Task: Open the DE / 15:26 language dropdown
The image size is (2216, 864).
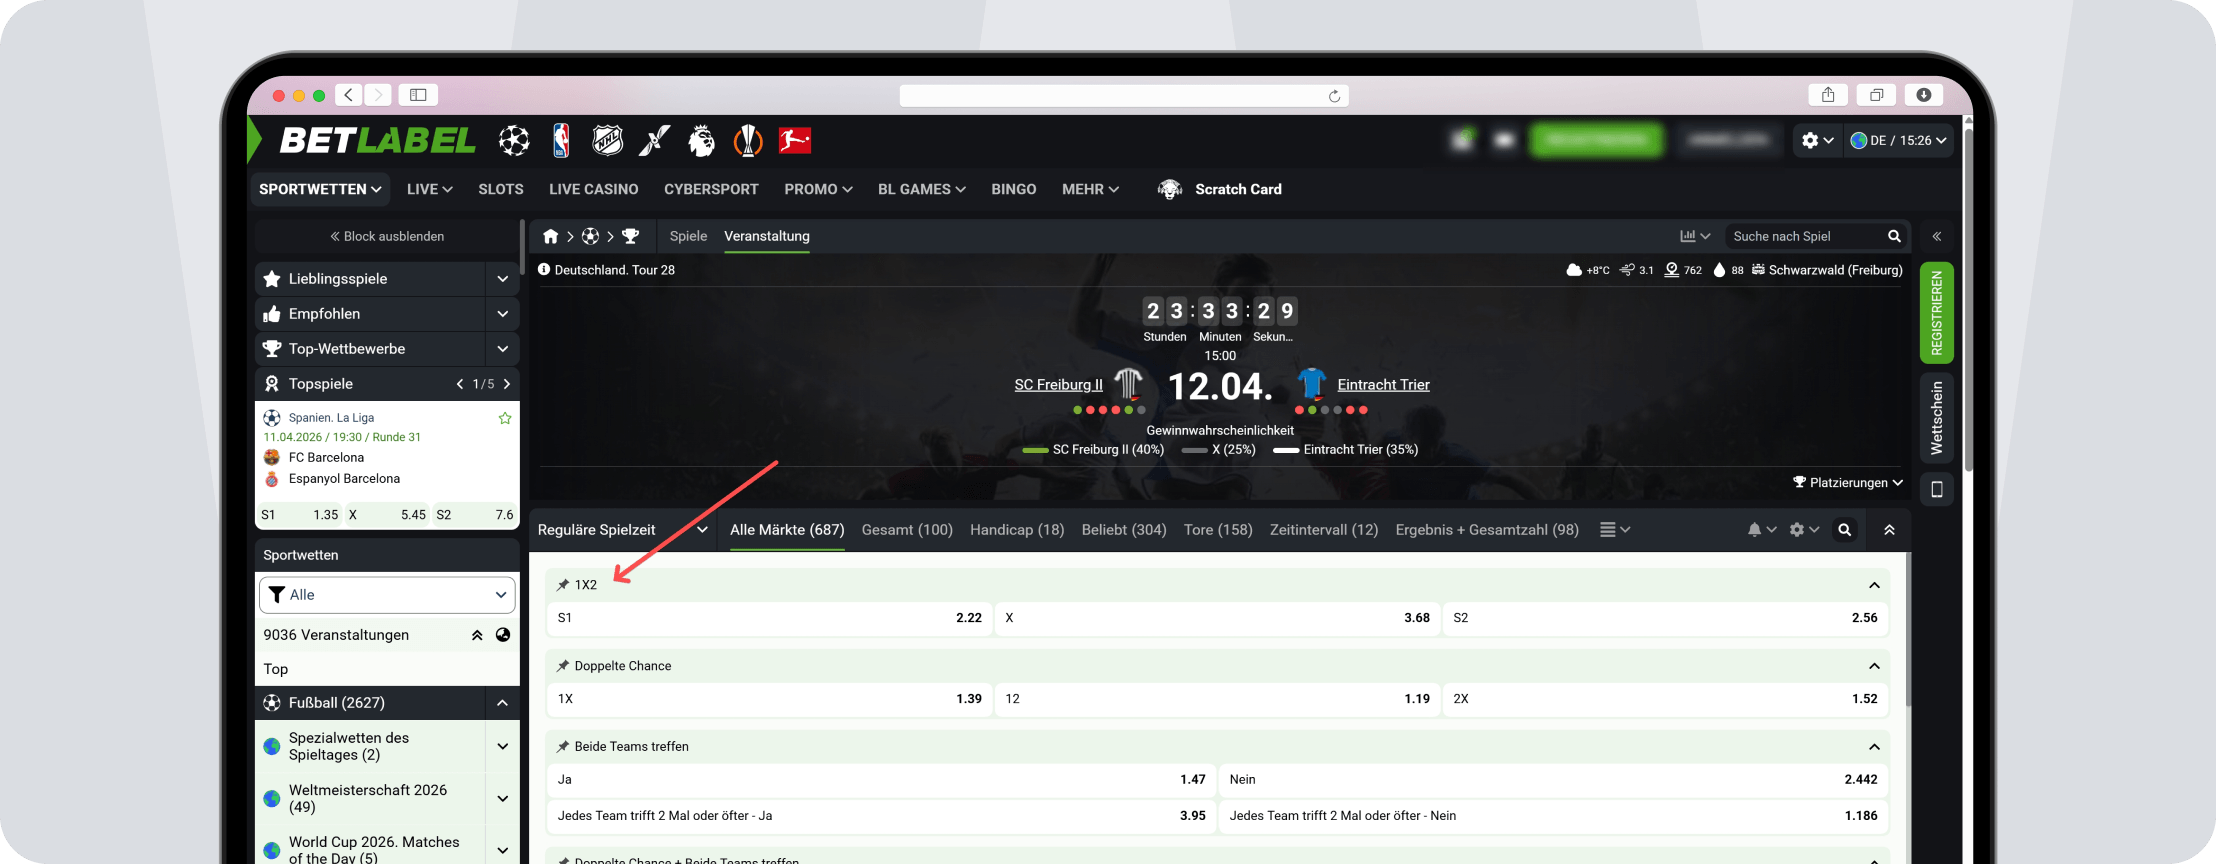Action: tap(1898, 141)
